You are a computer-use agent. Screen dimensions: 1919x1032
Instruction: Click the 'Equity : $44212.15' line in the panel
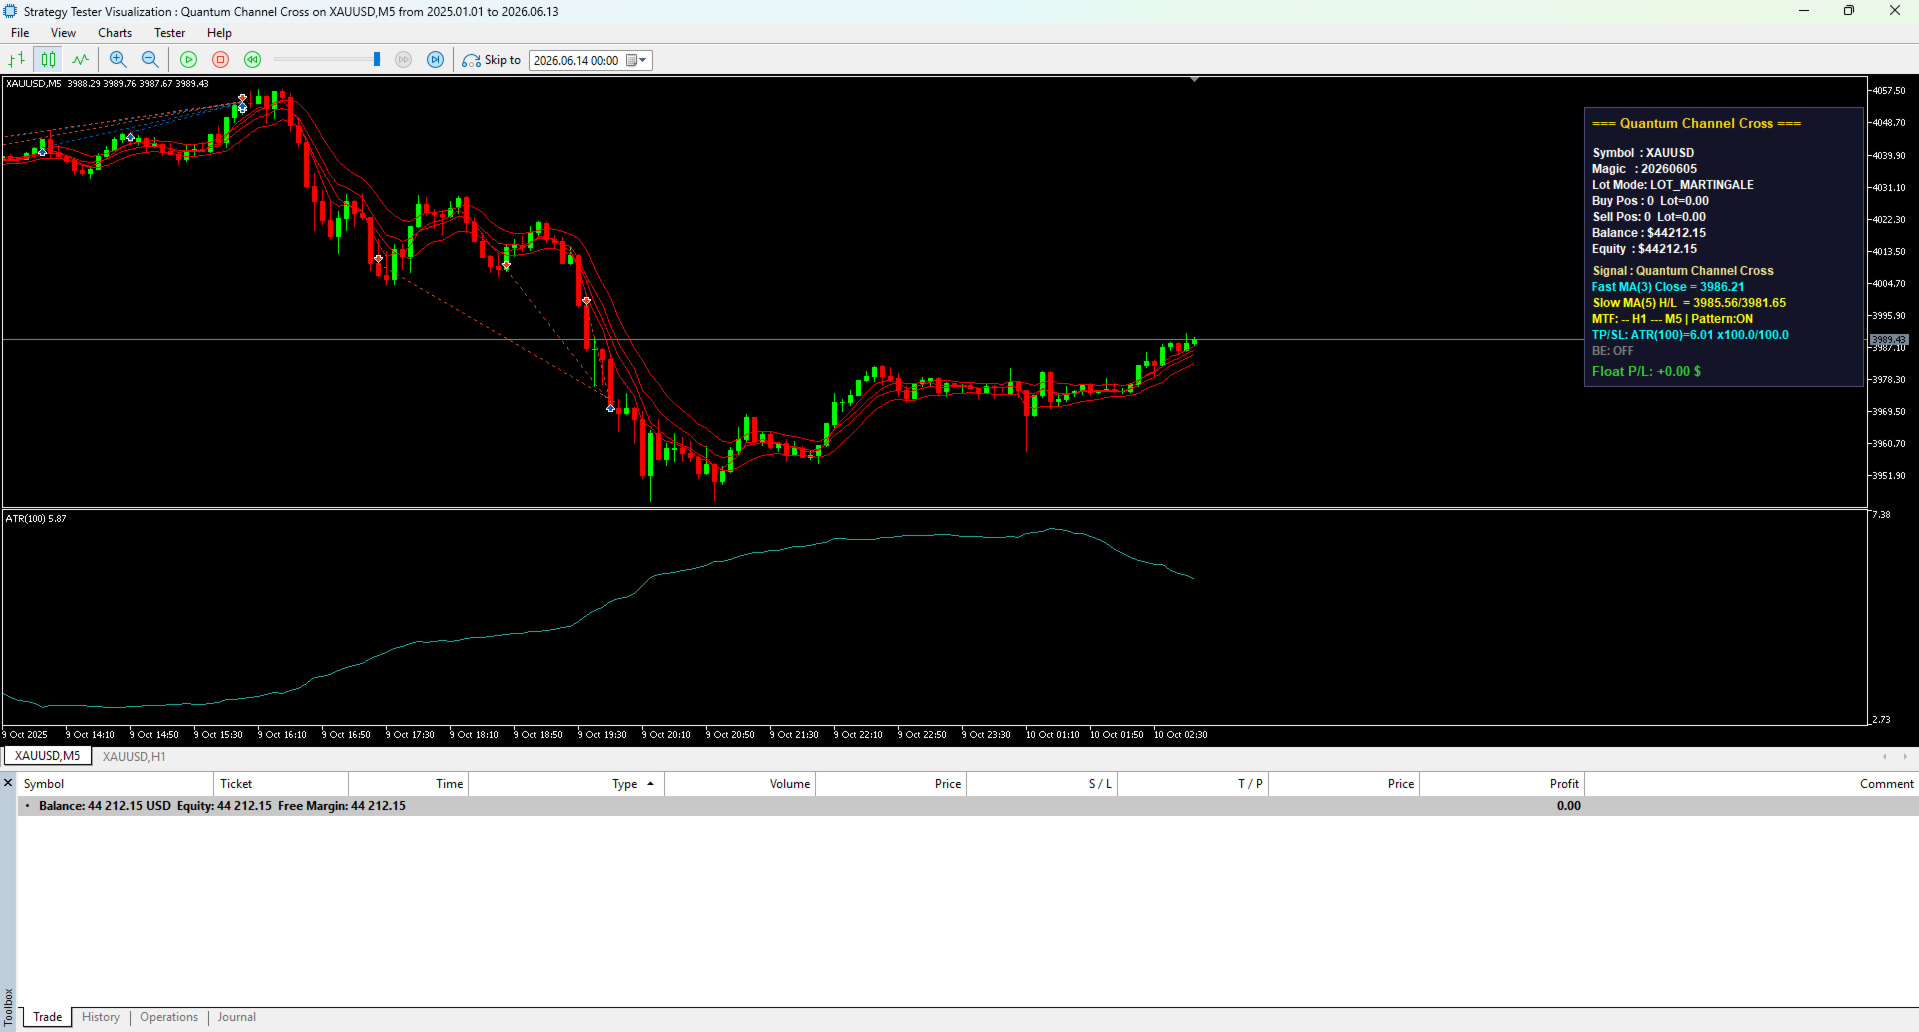coord(1644,249)
